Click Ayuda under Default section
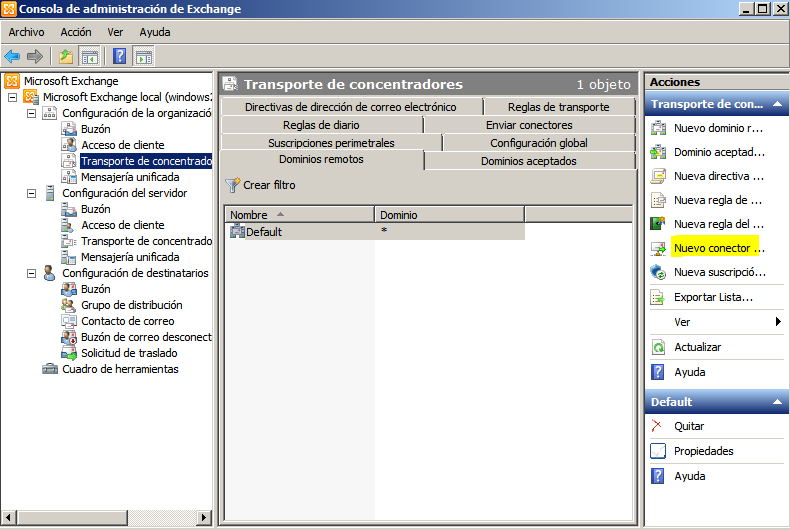The width and height of the screenshot is (790, 530). pos(690,476)
